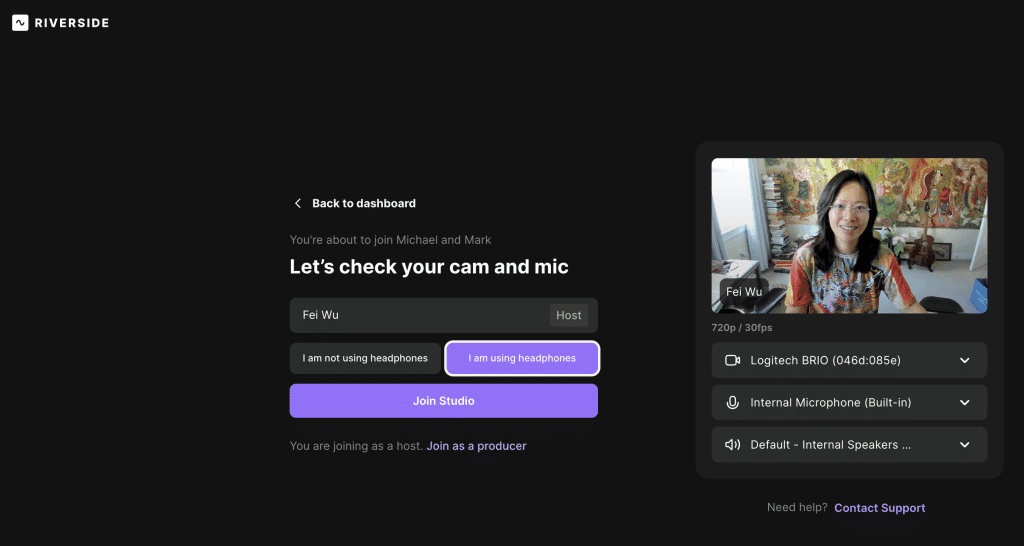
Task: Click the webcam preview thumbnail
Action: (849, 236)
